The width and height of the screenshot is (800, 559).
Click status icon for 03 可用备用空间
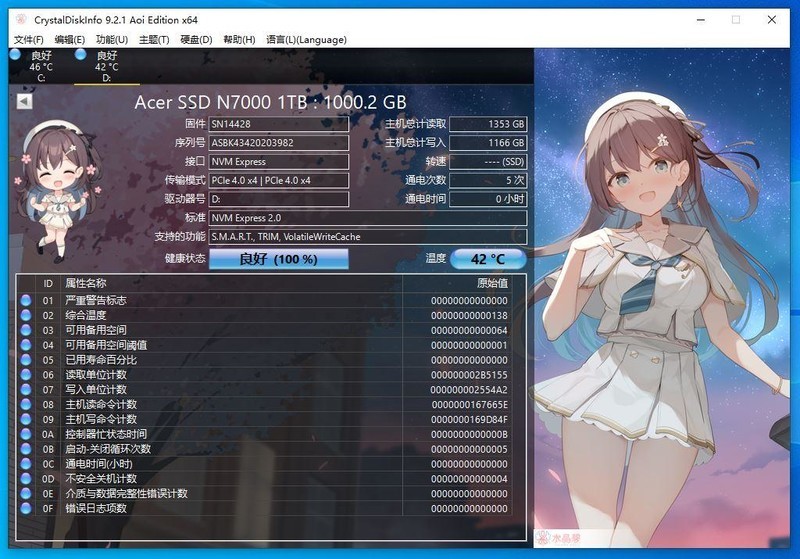(x=26, y=330)
